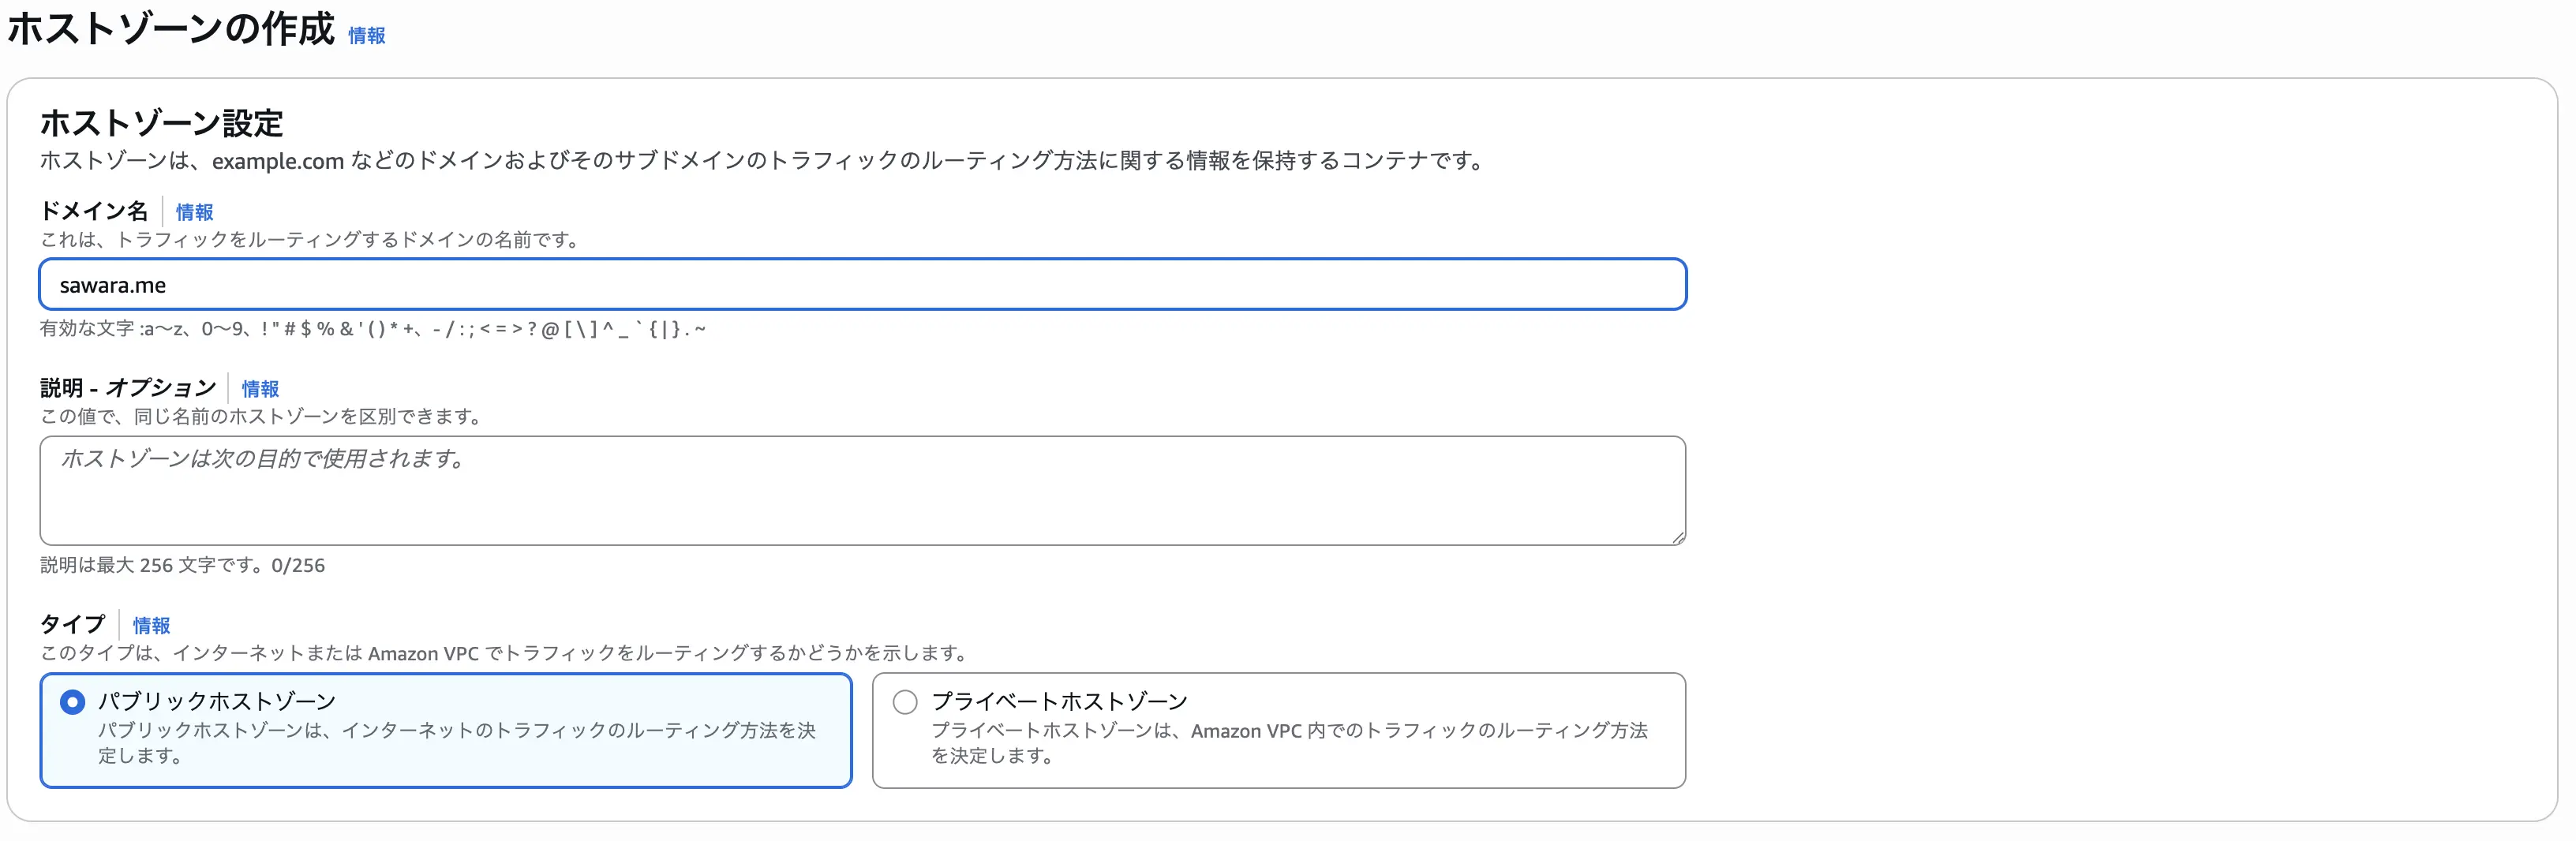2576x841 pixels.
Task: Open the 情報 link beside 説明 - オプション
Action: (x=260, y=389)
